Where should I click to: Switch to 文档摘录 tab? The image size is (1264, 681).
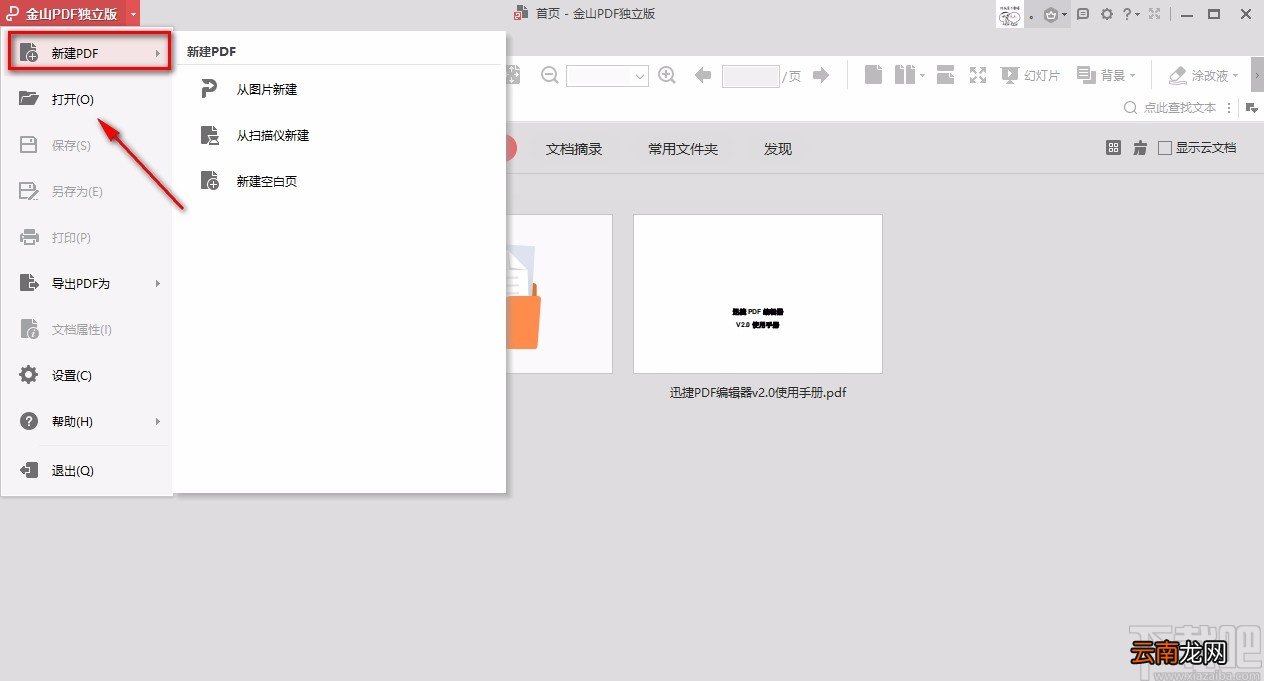coord(574,149)
